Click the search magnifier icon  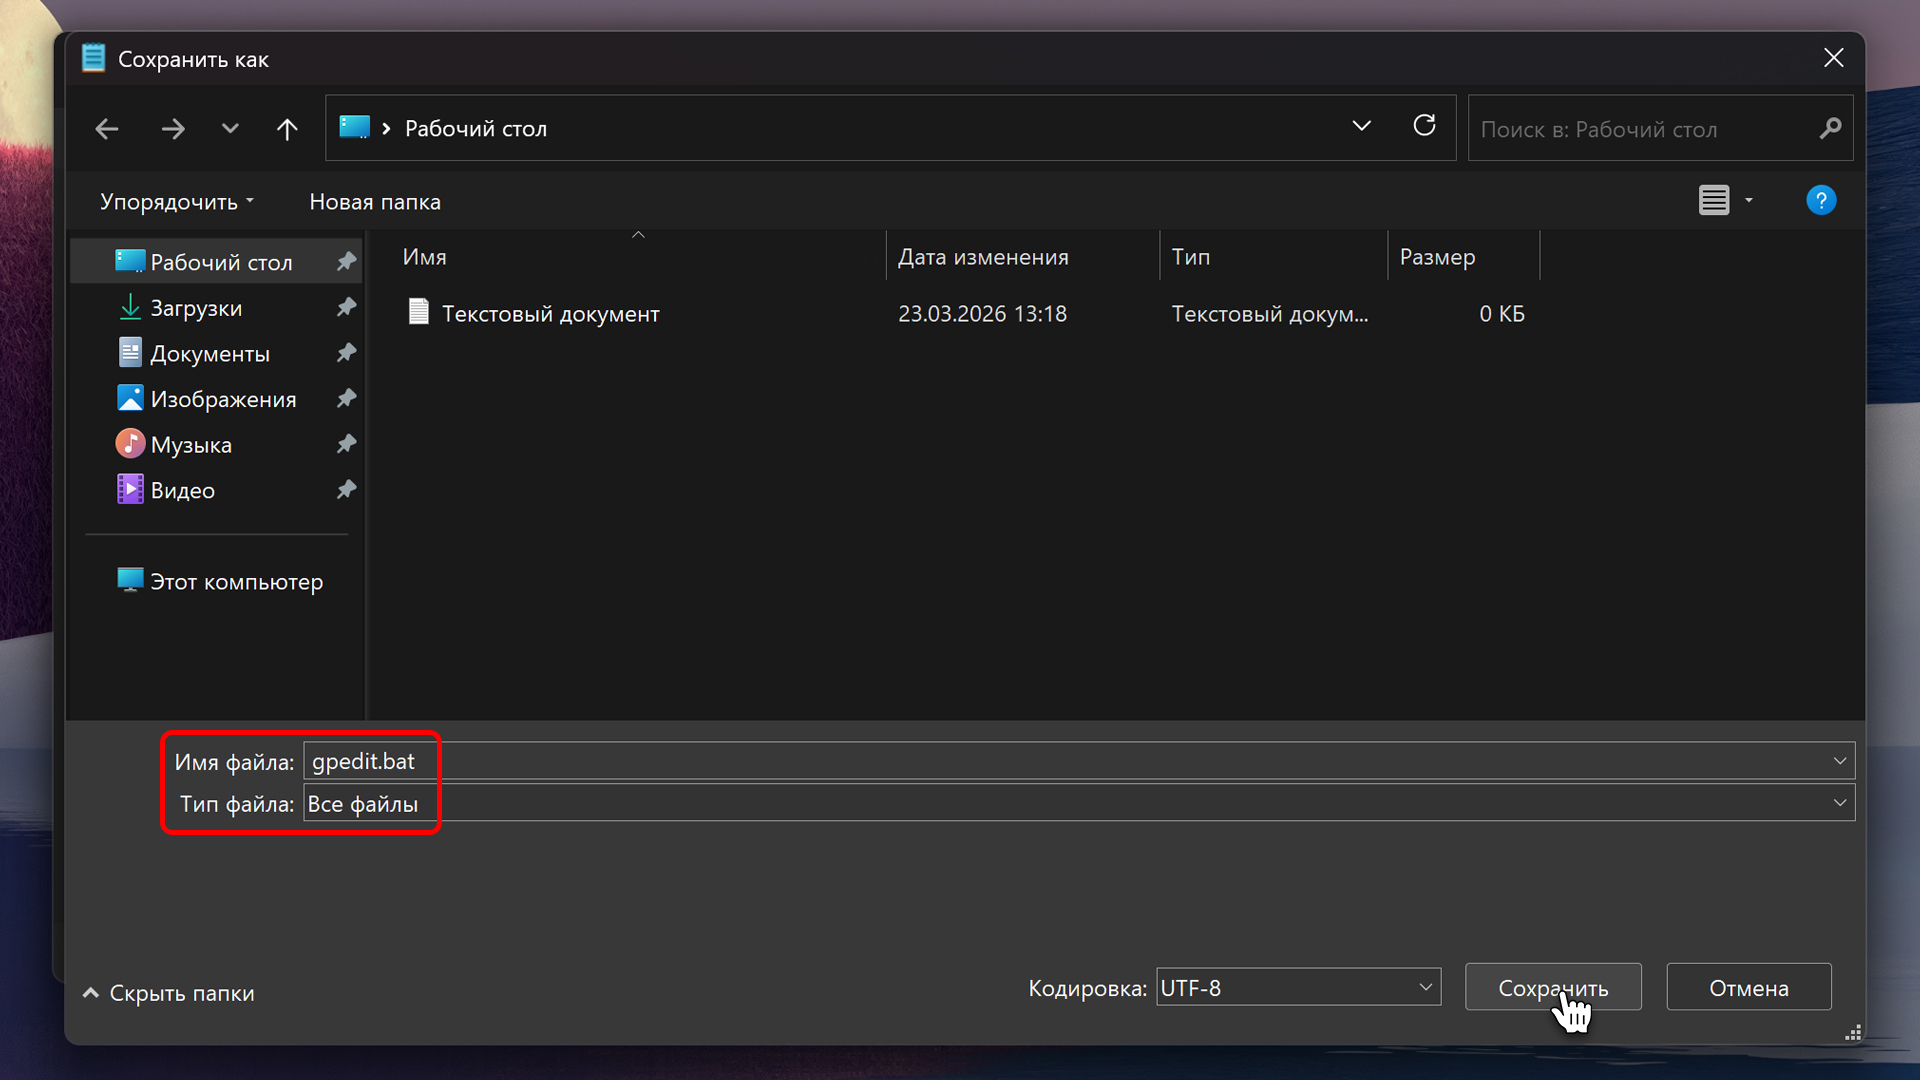click(x=1830, y=129)
